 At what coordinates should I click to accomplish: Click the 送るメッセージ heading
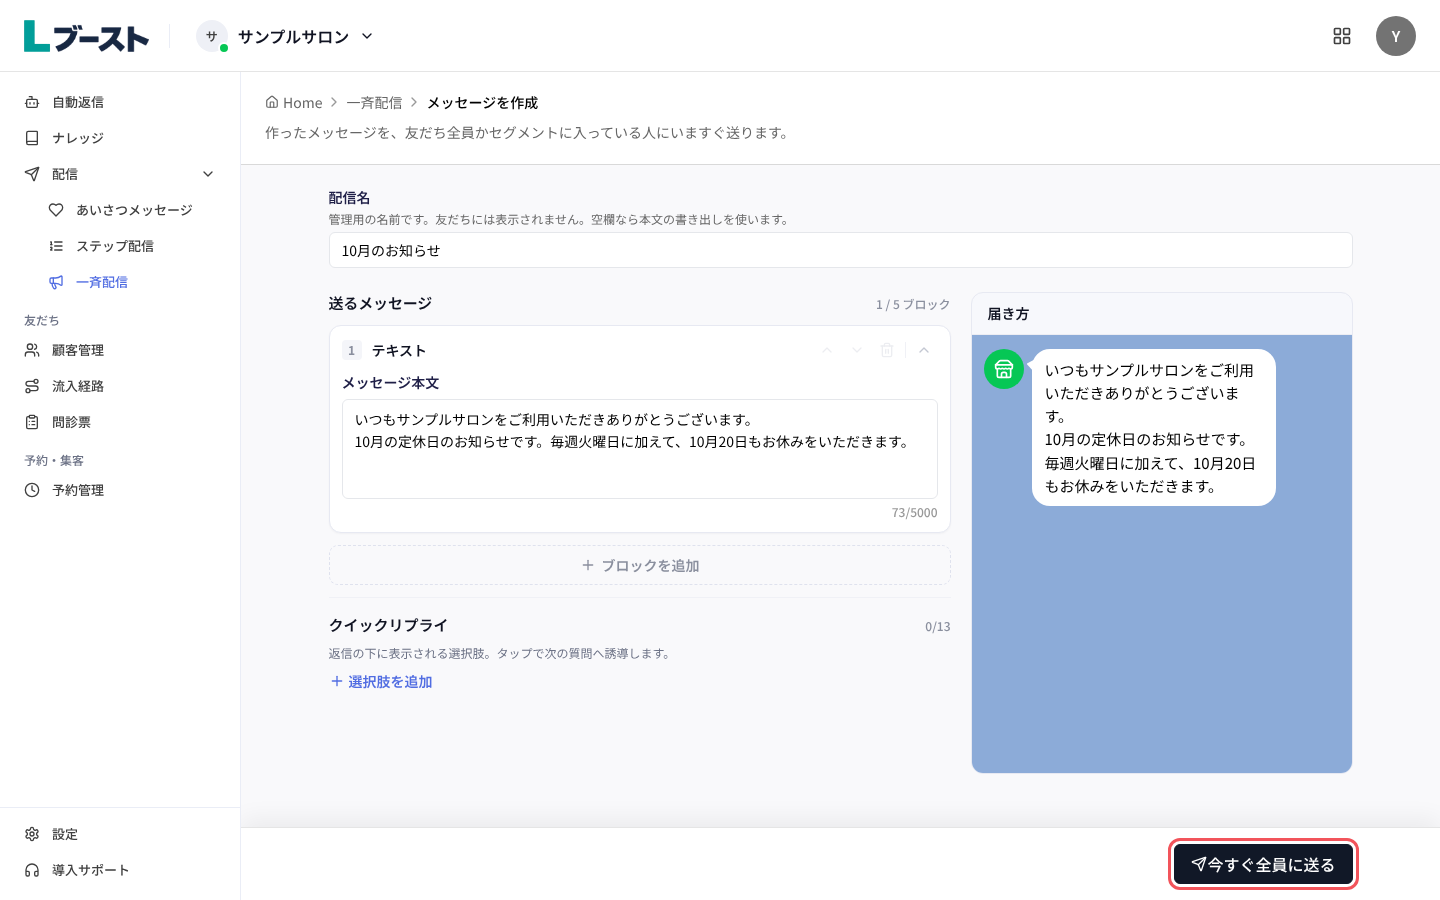[x=380, y=303]
